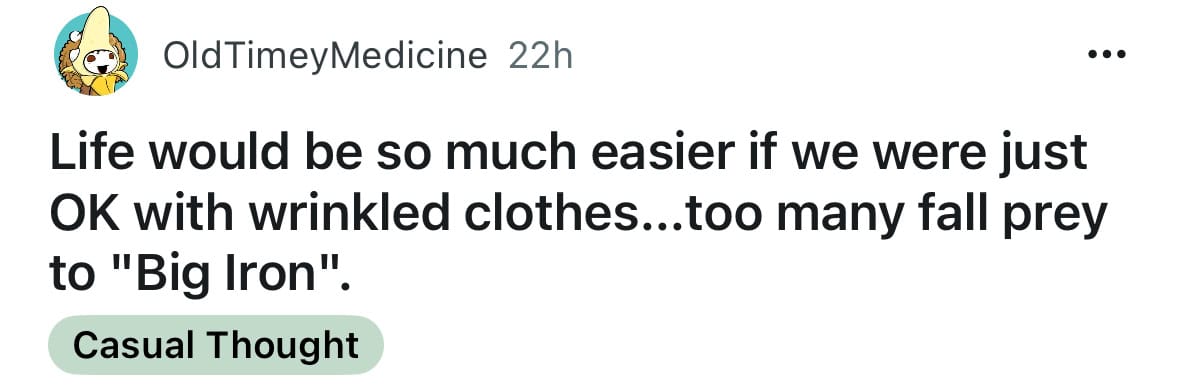Click the leftmost dot of the overflow icon
1179x386 pixels.
[1094, 54]
